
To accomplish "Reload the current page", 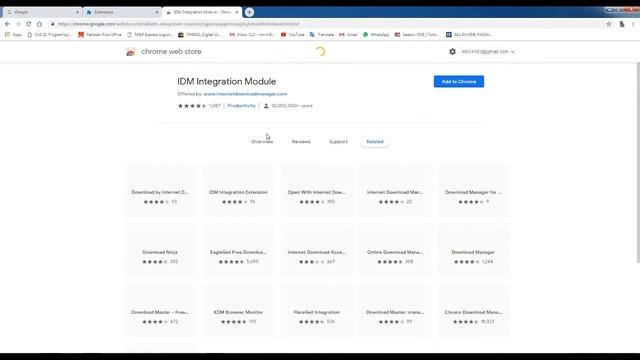I will 29,24.
